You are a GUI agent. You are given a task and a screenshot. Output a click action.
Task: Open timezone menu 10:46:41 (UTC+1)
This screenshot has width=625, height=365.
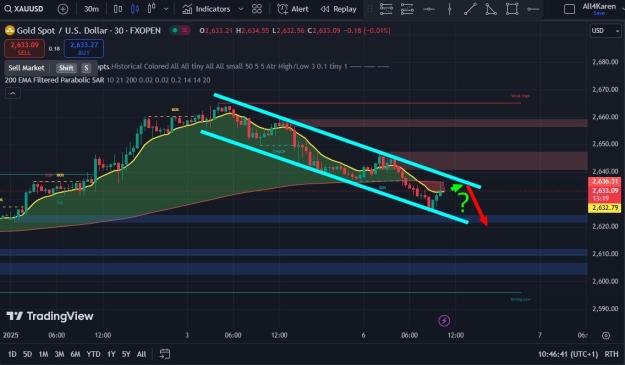click(568, 354)
